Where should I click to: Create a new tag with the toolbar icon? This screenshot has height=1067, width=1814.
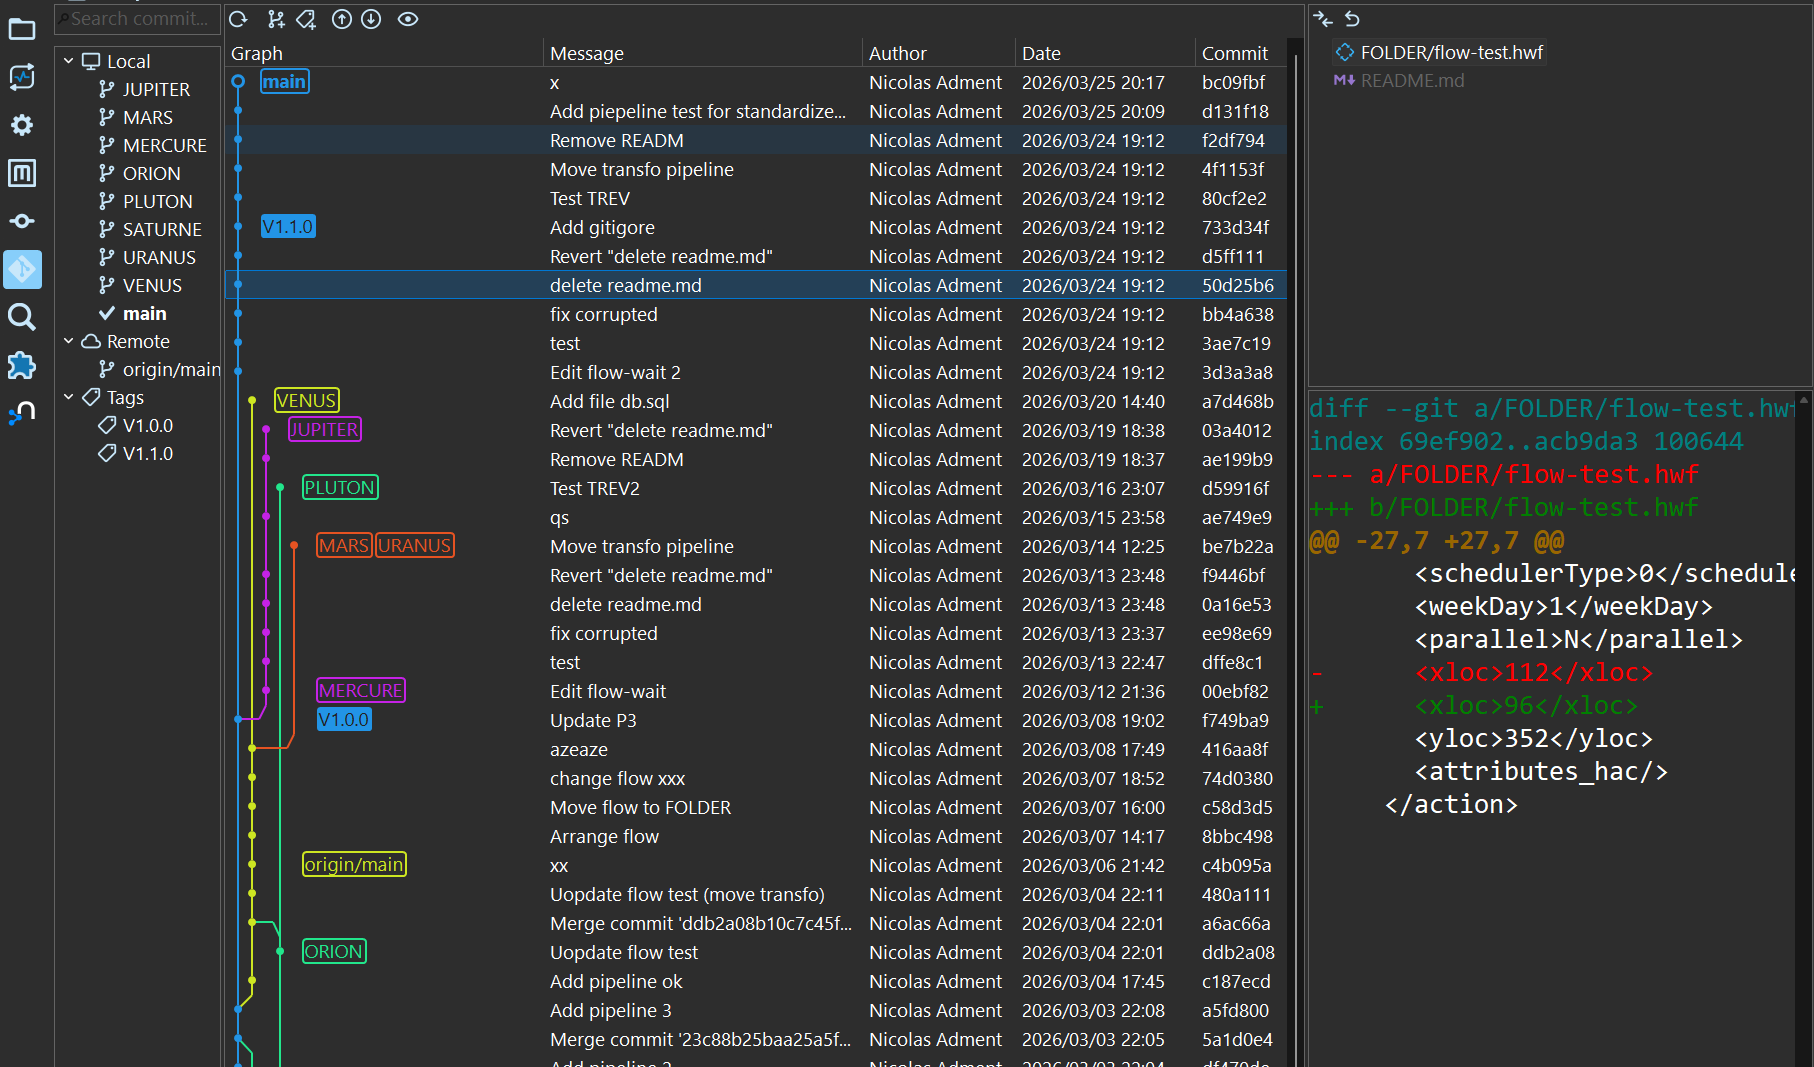(x=307, y=19)
